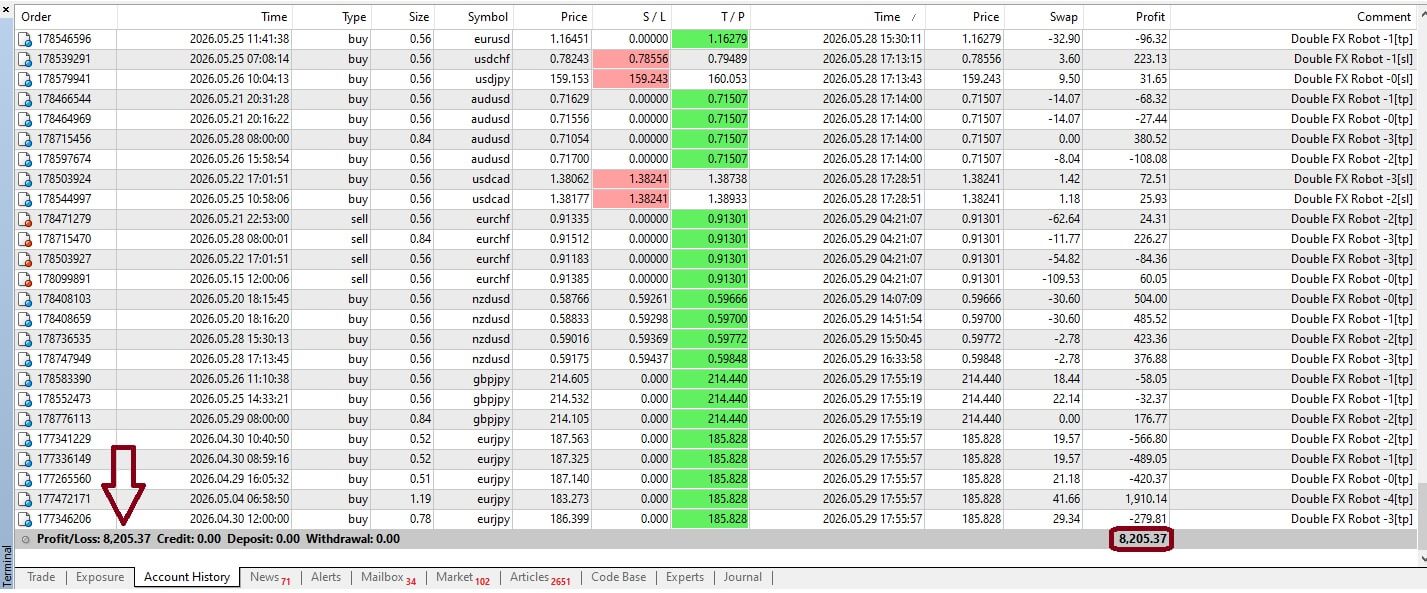Click the sell order icon for 178715470
This screenshot has width=1427, height=593.
click(x=26, y=239)
